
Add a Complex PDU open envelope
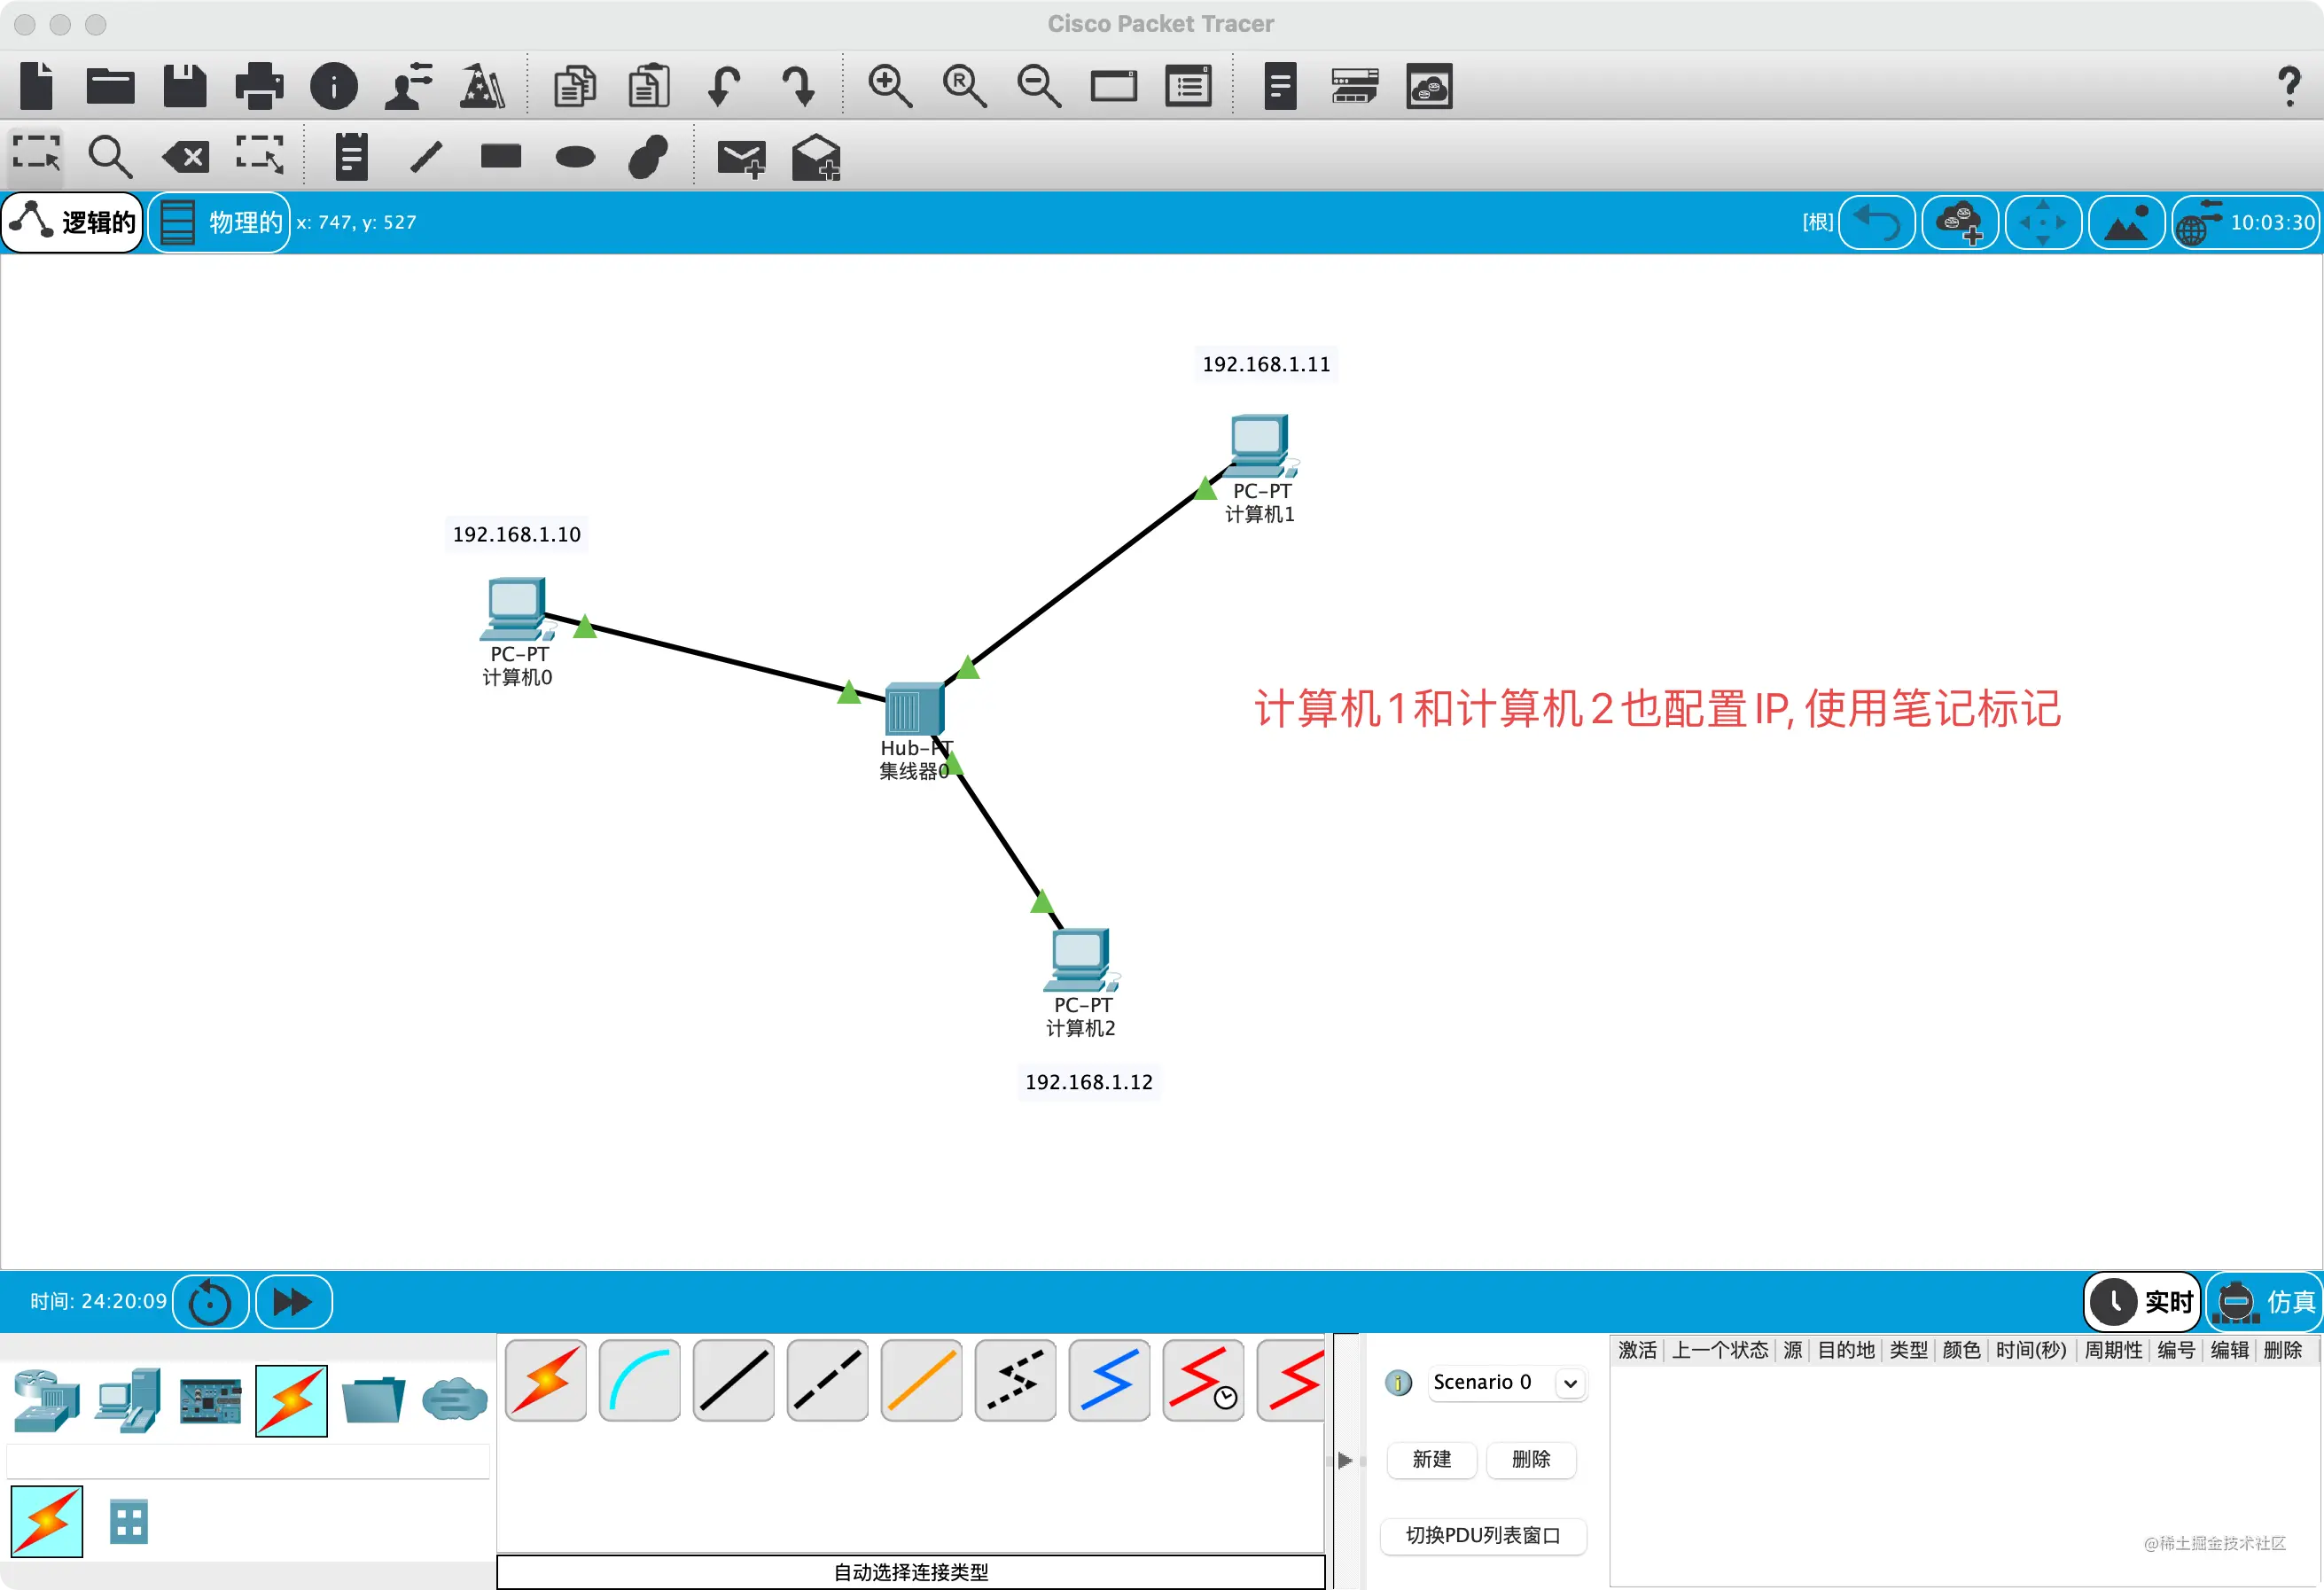816,157
